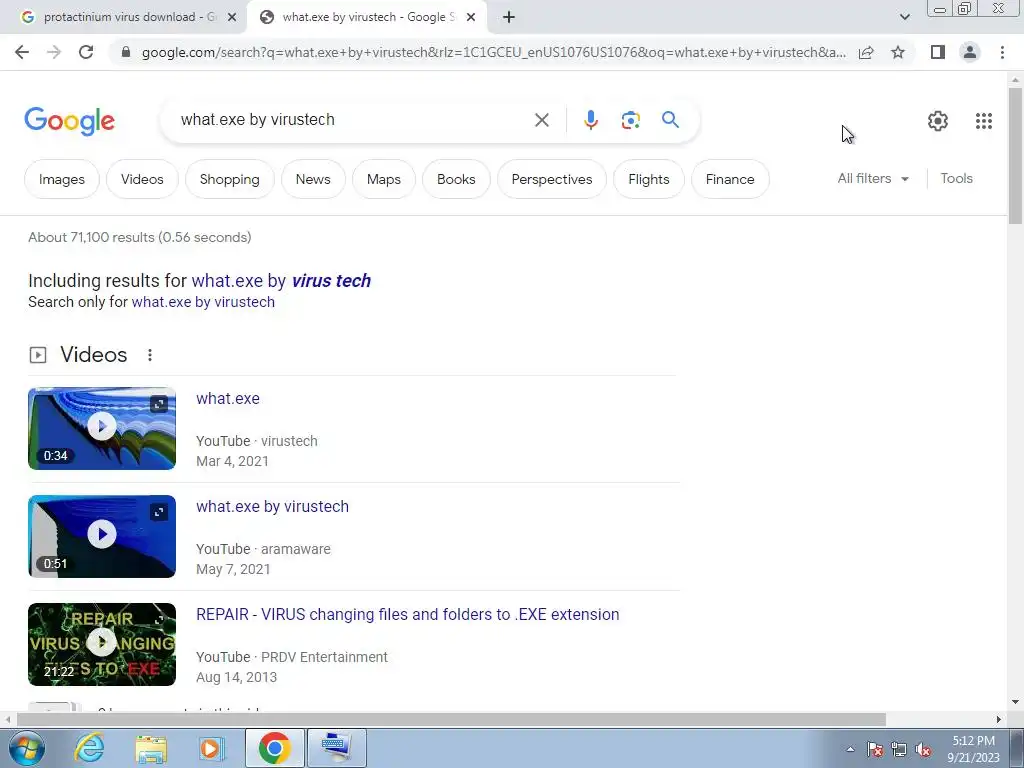Open Google apps grid
The width and height of the screenshot is (1024, 768).
(x=984, y=121)
